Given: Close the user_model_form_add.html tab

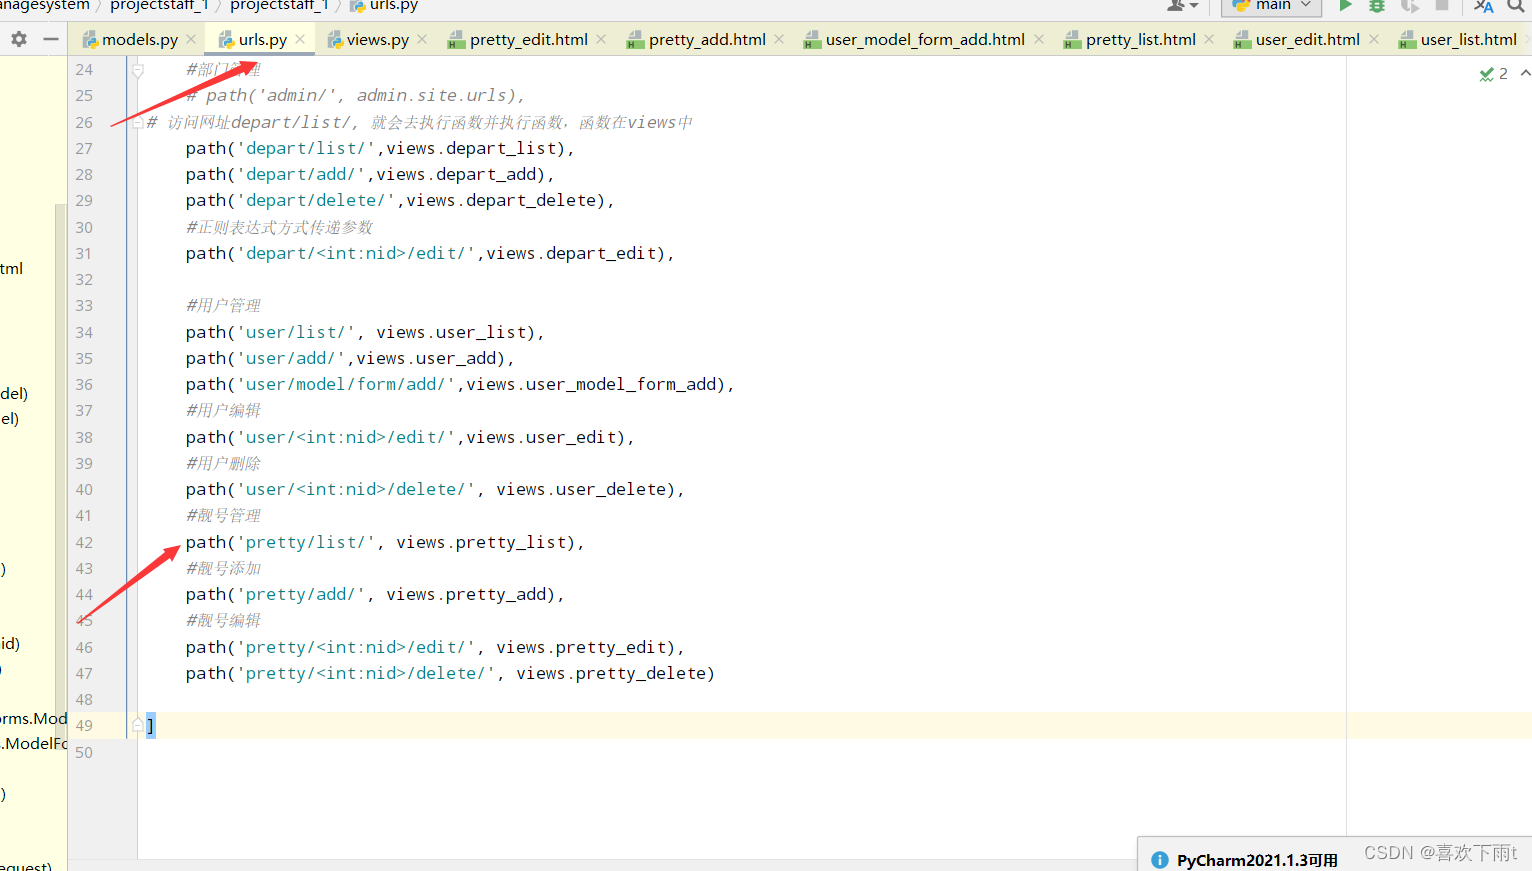Looking at the screenshot, I should point(1039,39).
